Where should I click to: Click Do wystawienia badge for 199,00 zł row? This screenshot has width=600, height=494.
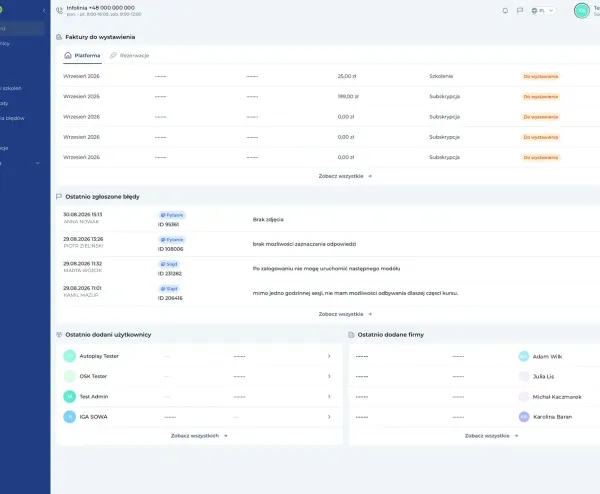tap(541, 97)
